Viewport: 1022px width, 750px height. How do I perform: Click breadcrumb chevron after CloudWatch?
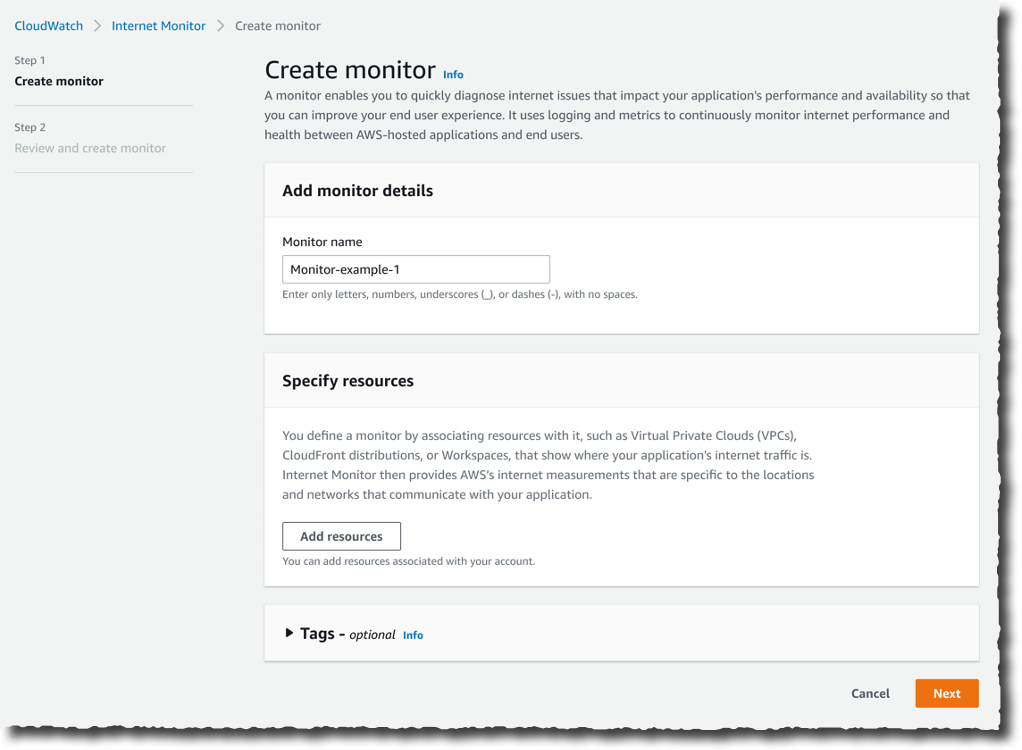97,26
